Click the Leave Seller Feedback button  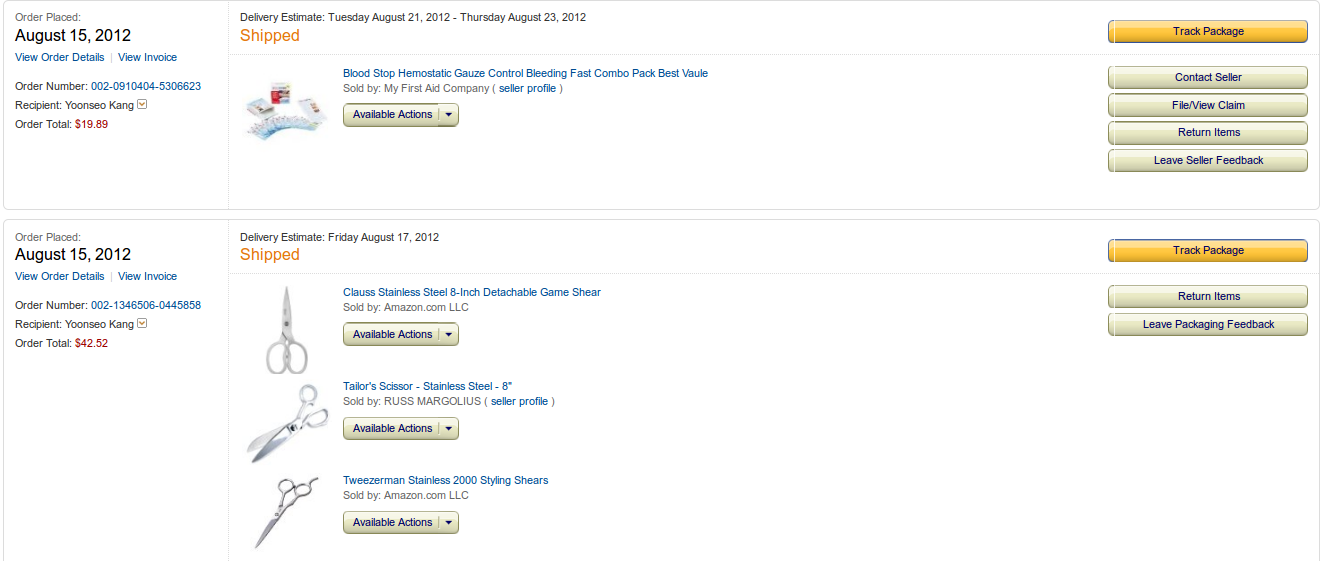(x=1208, y=161)
